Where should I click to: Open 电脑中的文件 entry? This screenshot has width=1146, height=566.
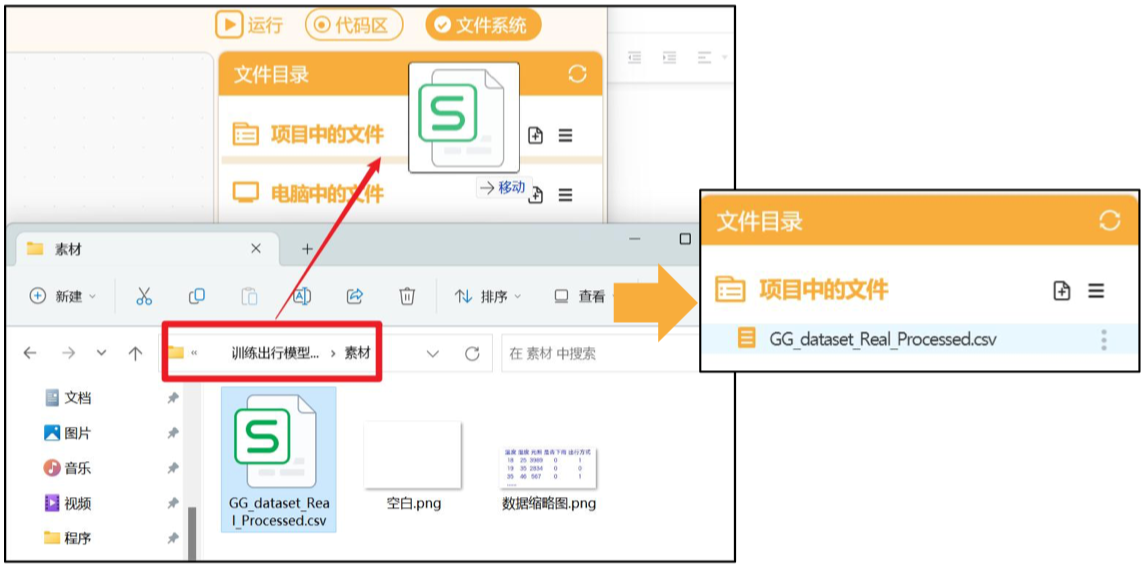[x=308, y=194]
